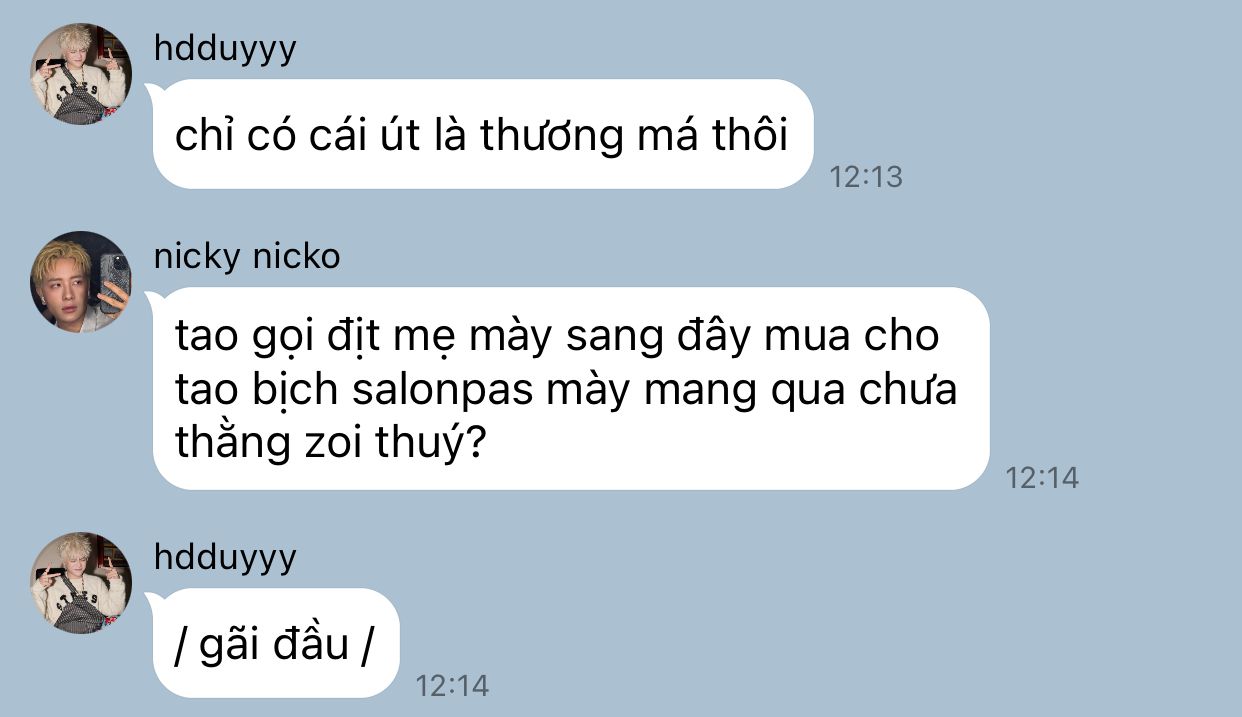
Task: Click hdduyyy name above "/ gãi đầu /" bubble
Action: click(225, 556)
